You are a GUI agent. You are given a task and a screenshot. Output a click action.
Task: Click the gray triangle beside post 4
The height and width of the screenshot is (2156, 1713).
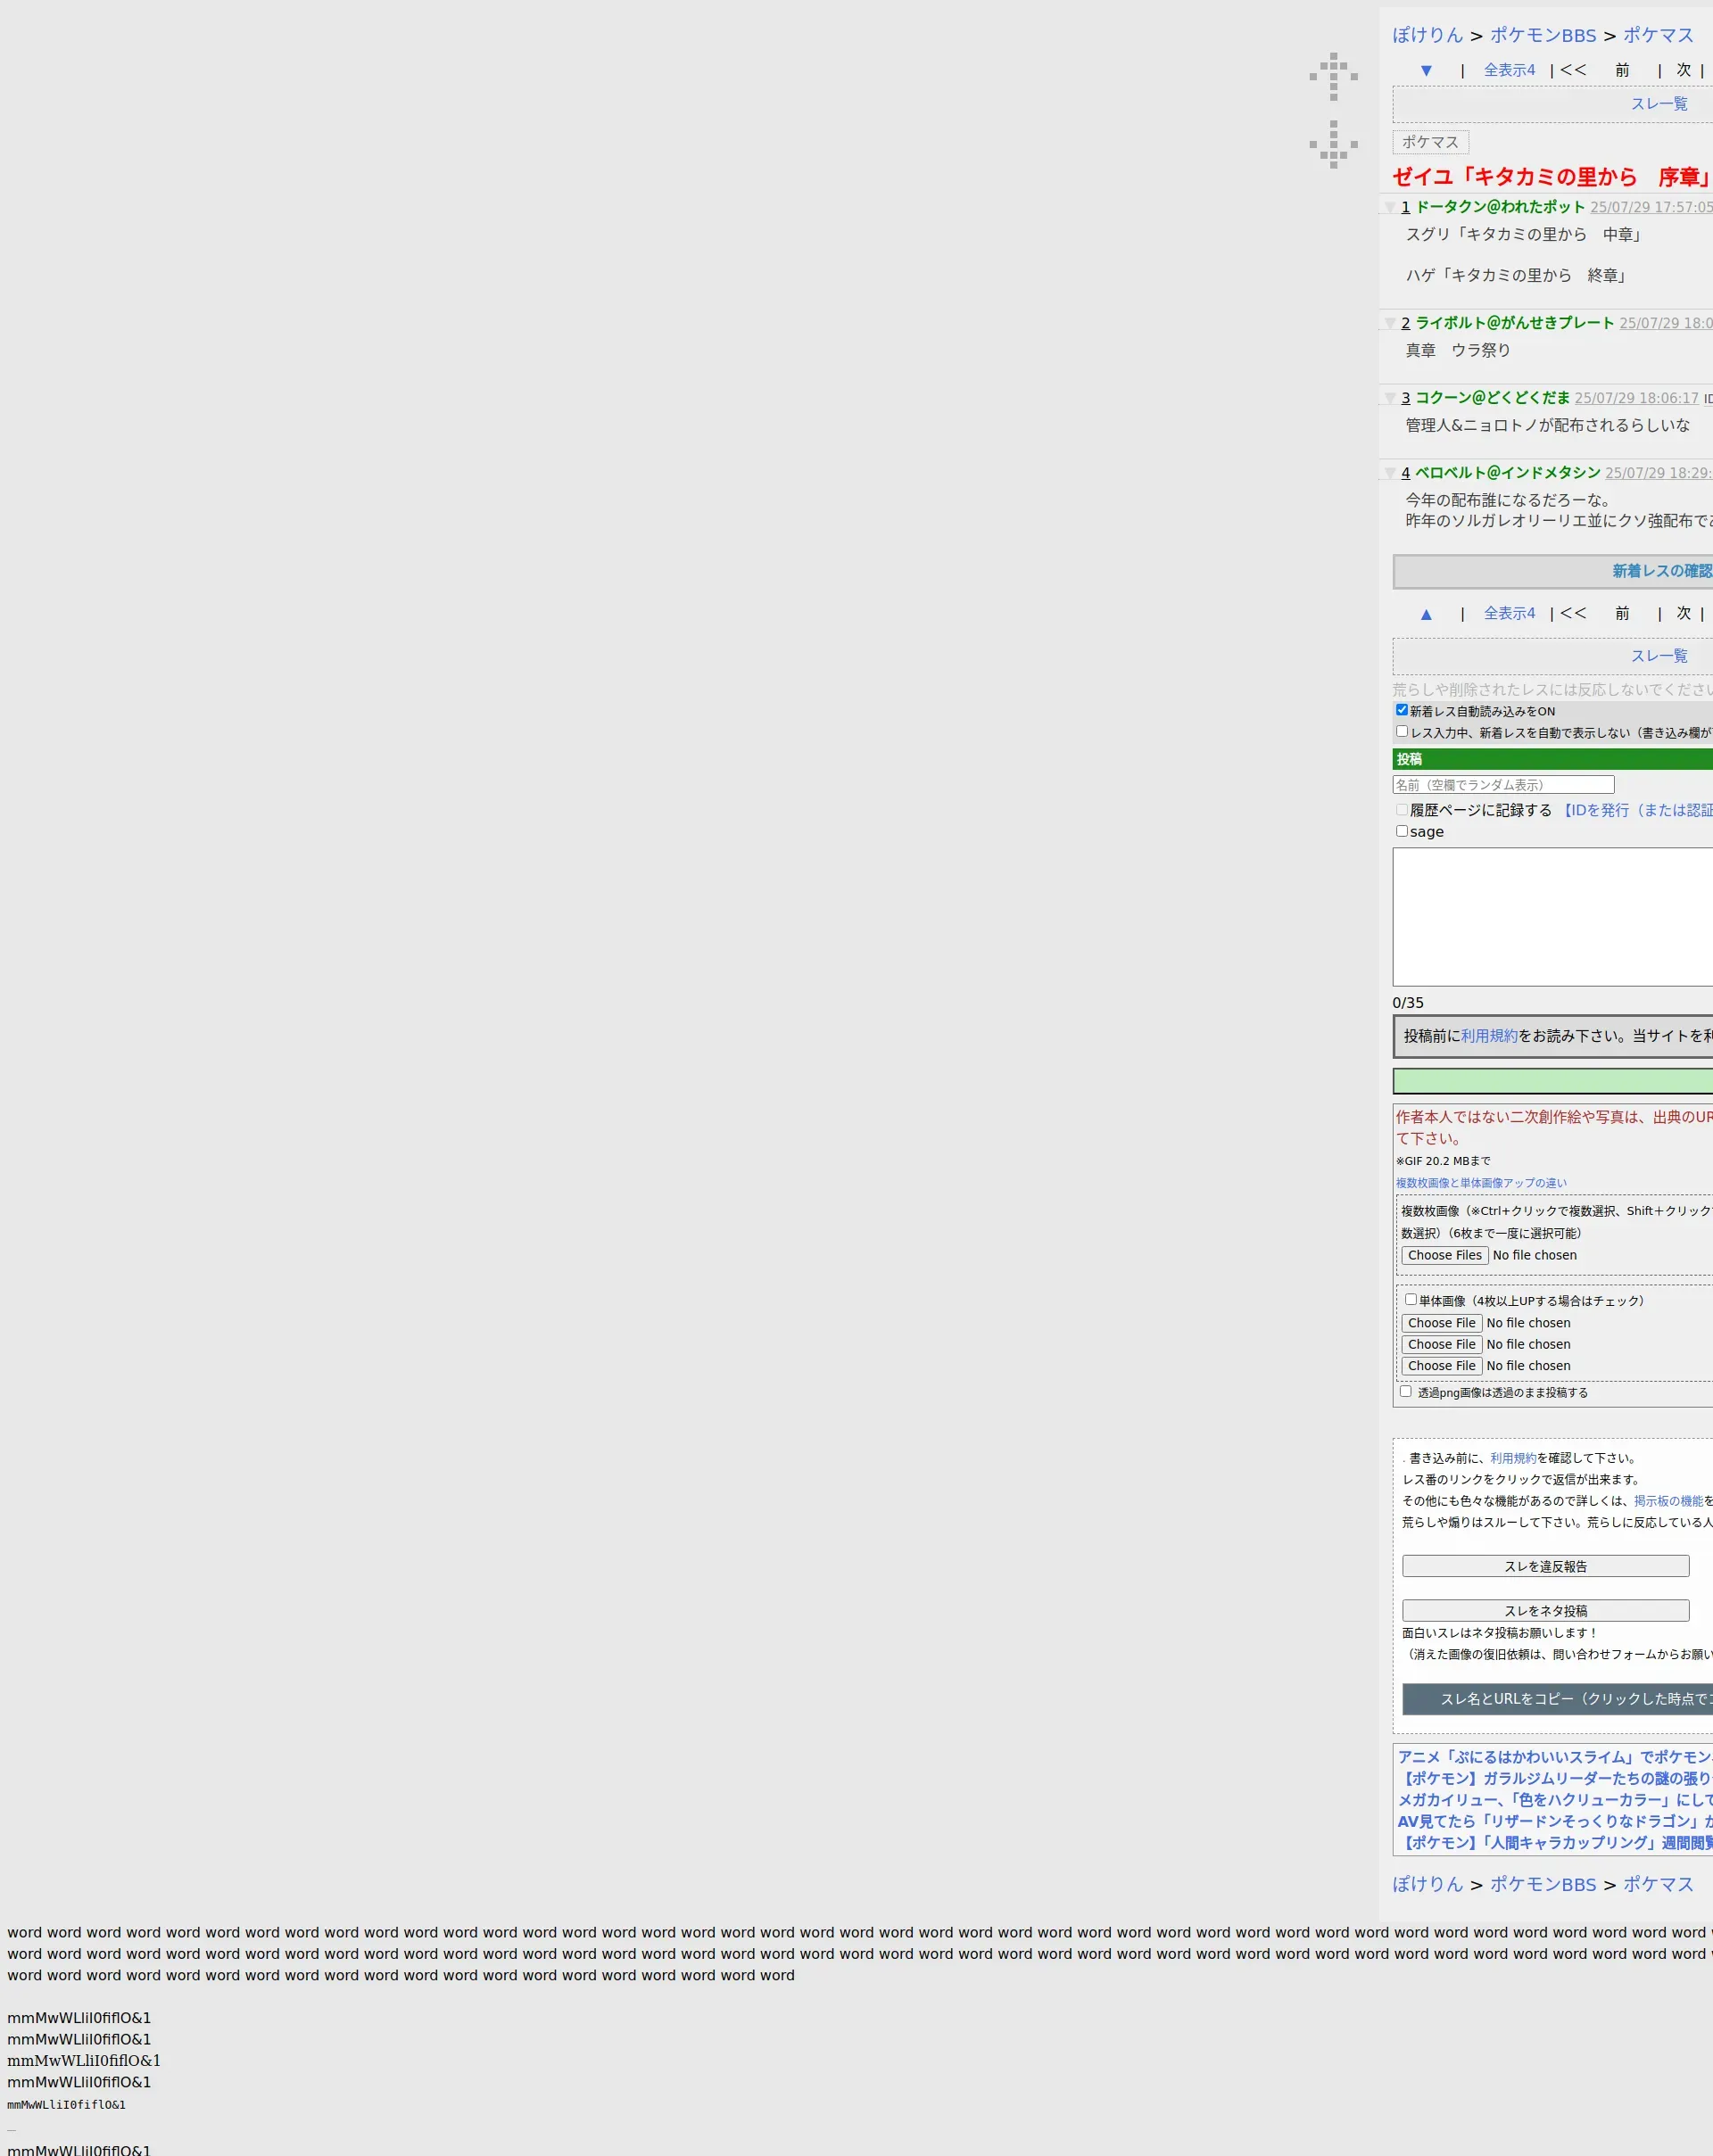click(x=1389, y=473)
